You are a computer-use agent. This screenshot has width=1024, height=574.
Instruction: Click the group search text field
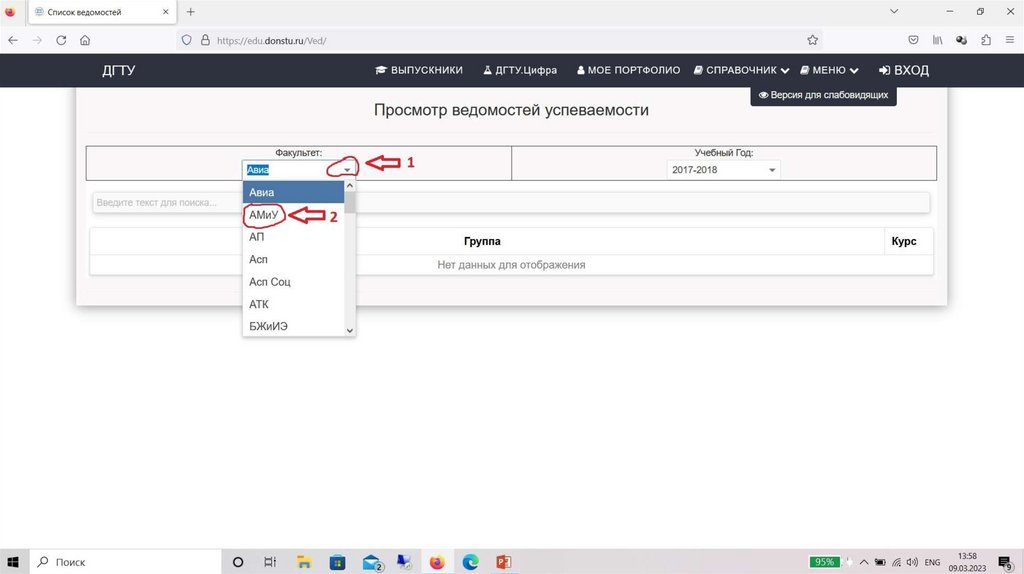pos(510,202)
